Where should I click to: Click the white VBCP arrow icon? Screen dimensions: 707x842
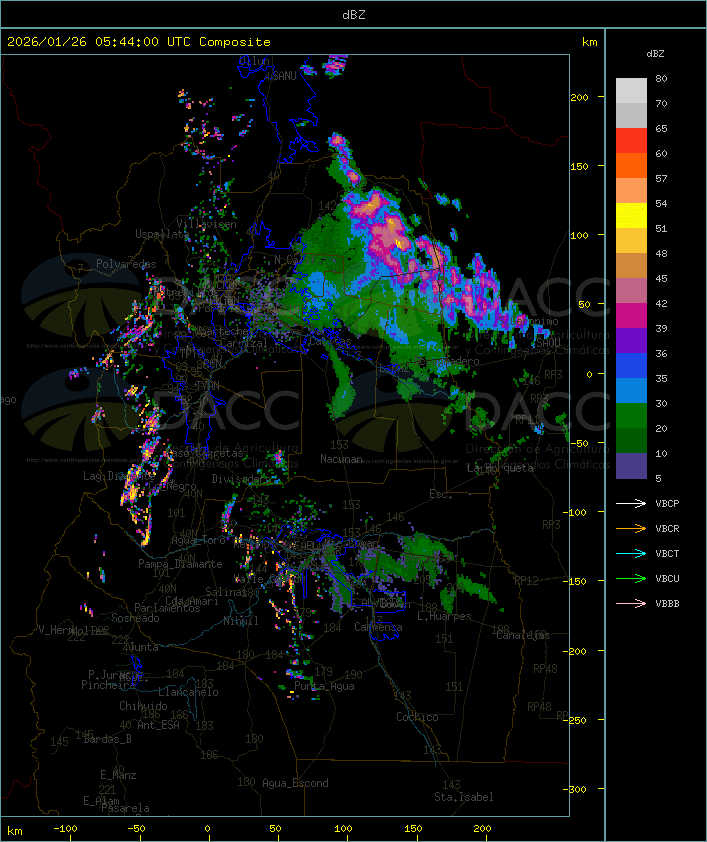pyautogui.click(x=631, y=503)
